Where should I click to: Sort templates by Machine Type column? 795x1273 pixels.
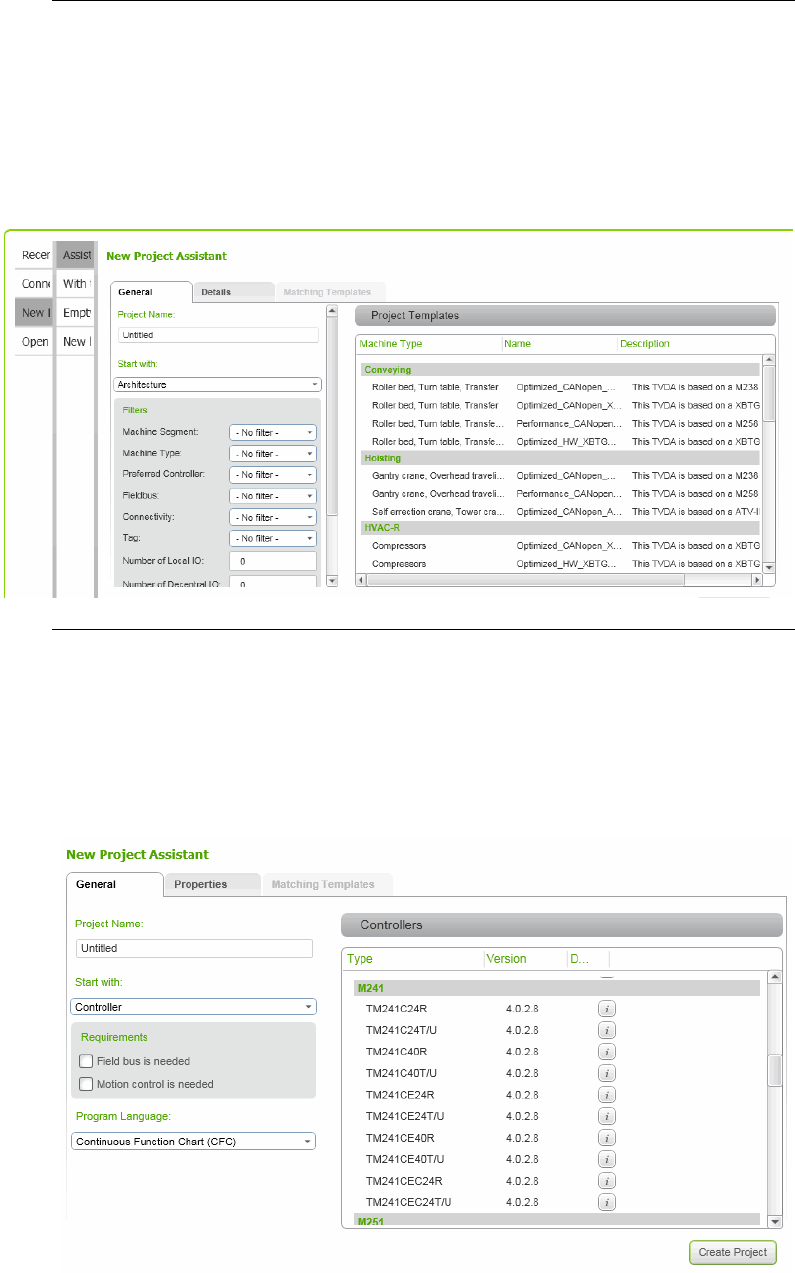pos(429,344)
